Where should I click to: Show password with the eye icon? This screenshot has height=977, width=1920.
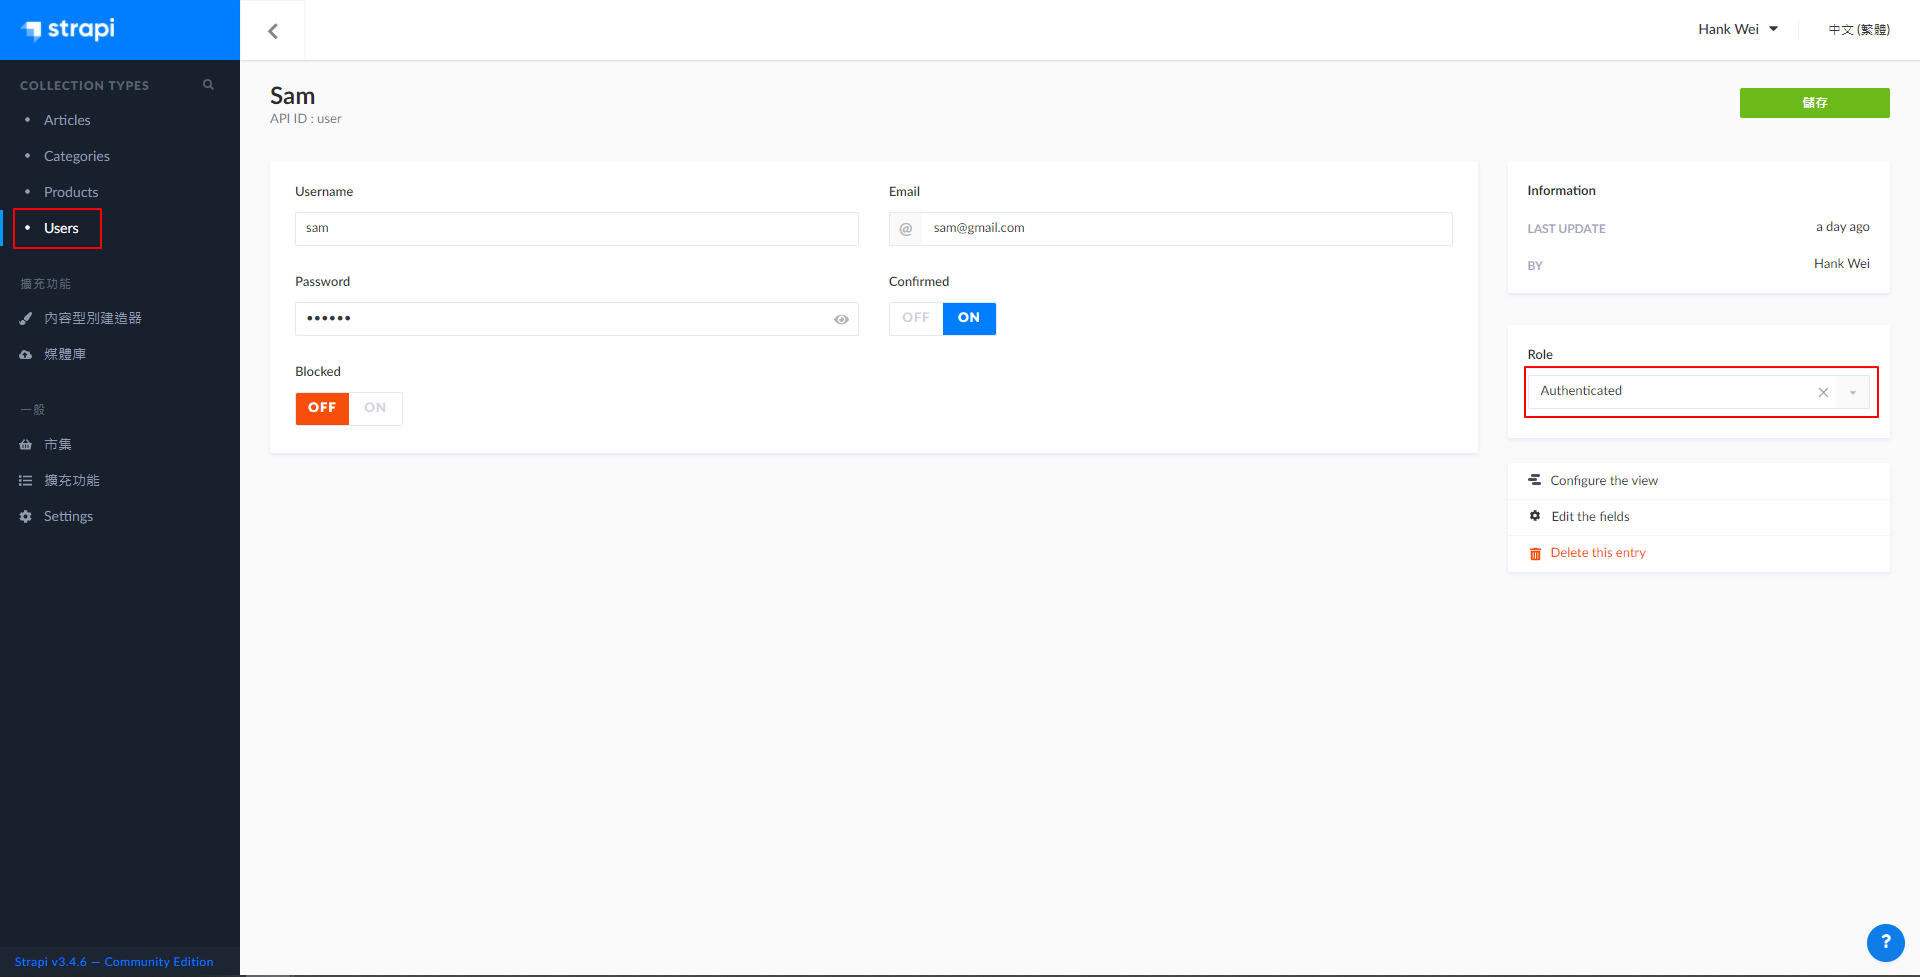pos(841,319)
